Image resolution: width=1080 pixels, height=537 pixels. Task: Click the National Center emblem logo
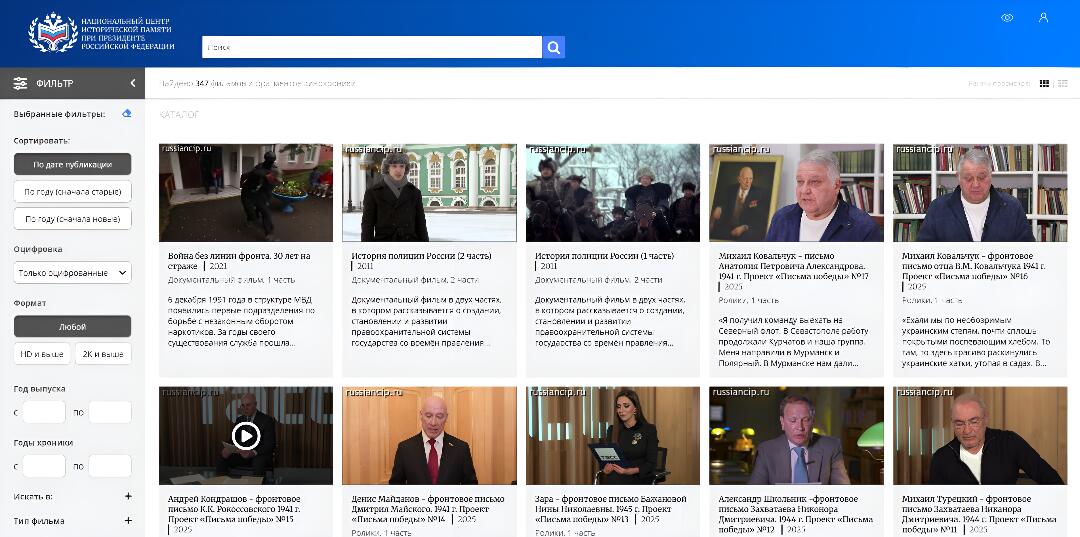[52, 33]
